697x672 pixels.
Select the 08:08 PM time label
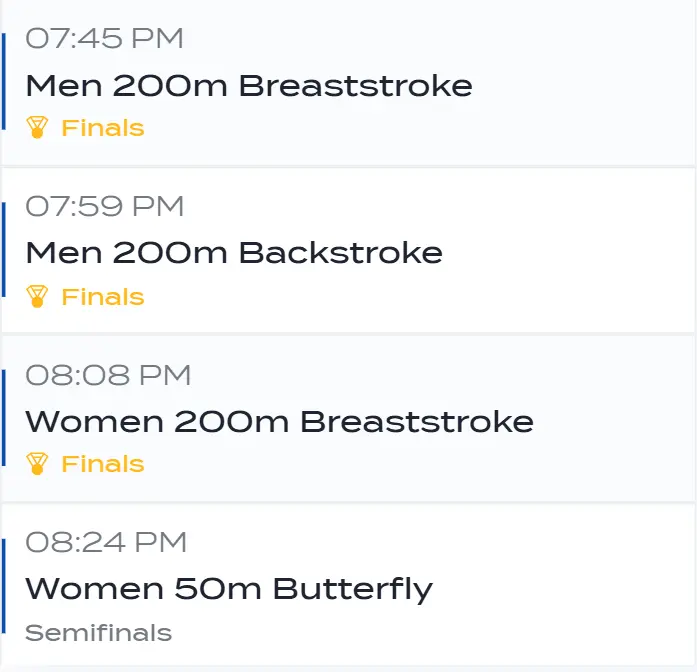point(107,376)
